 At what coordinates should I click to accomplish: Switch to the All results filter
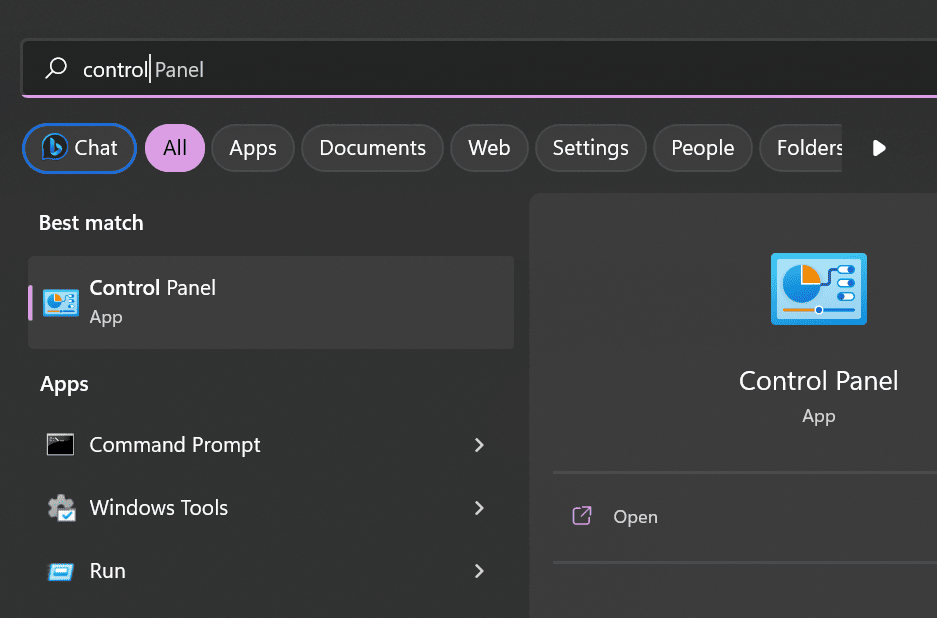click(174, 148)
